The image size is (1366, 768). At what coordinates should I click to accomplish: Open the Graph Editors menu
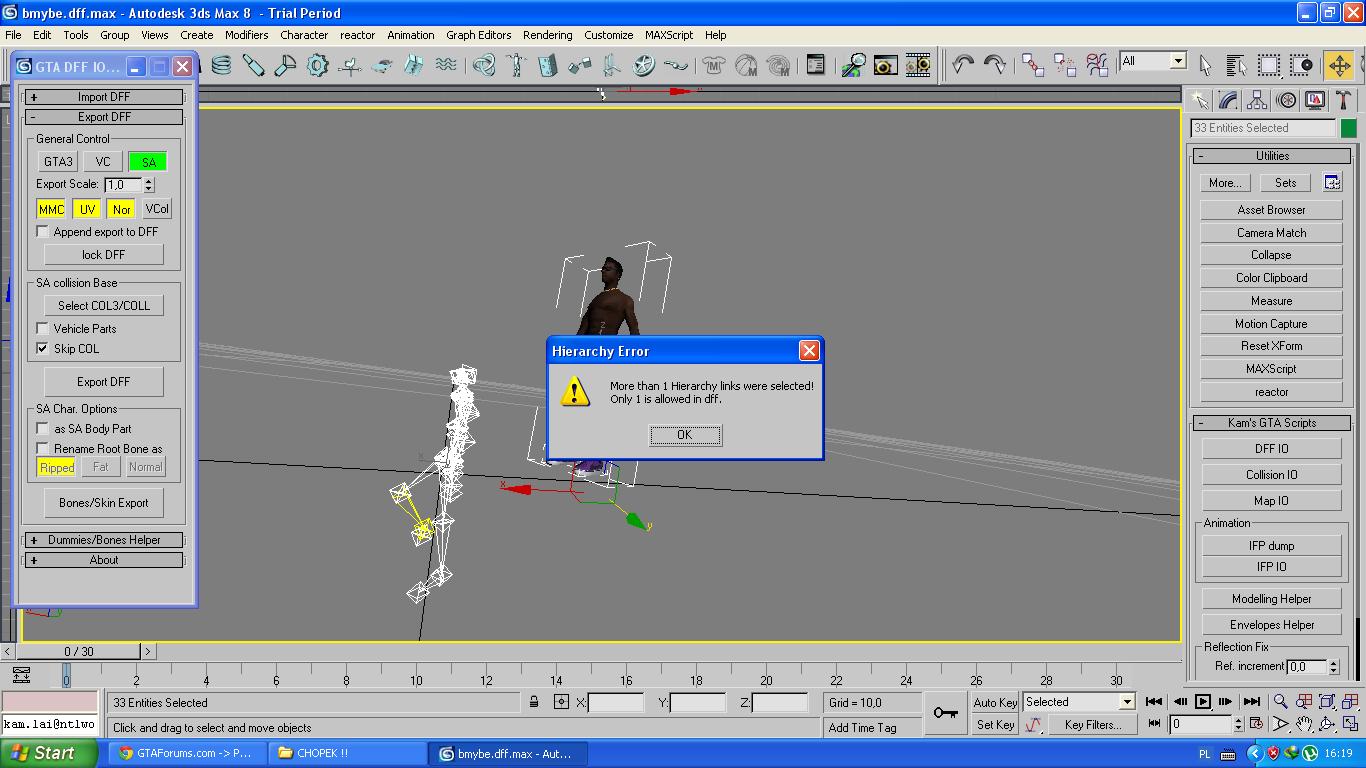478,35
